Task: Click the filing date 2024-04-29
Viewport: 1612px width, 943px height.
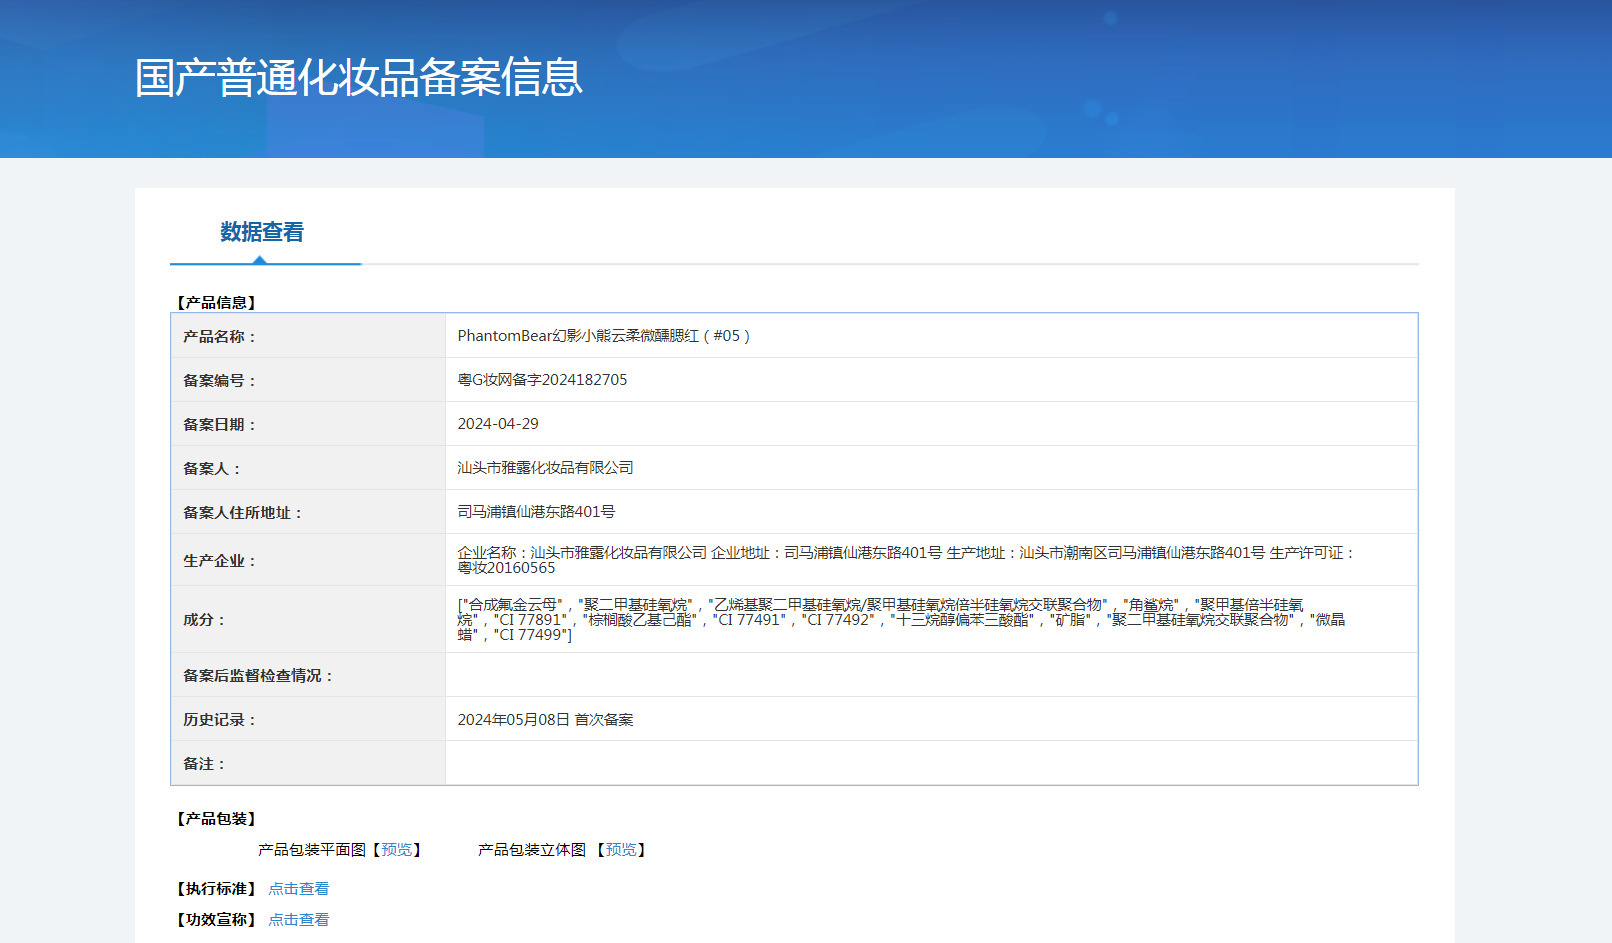Action: 498,424
